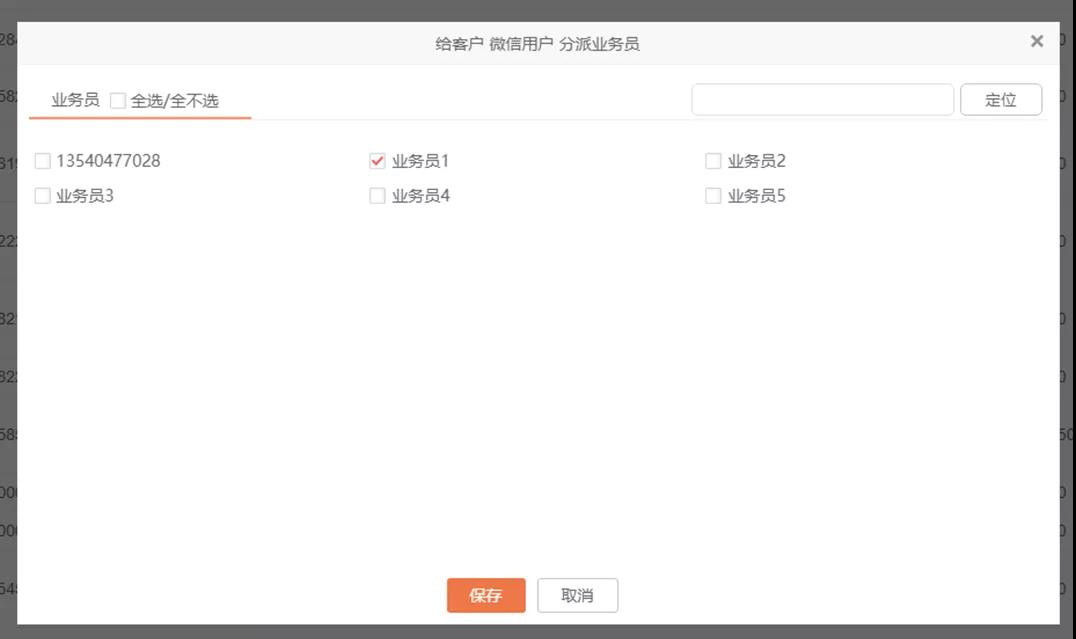Tick the 业务员3 checkbox
This screenshot has width=1076, height=639.
pyautogui.click(x=43, y=196)
